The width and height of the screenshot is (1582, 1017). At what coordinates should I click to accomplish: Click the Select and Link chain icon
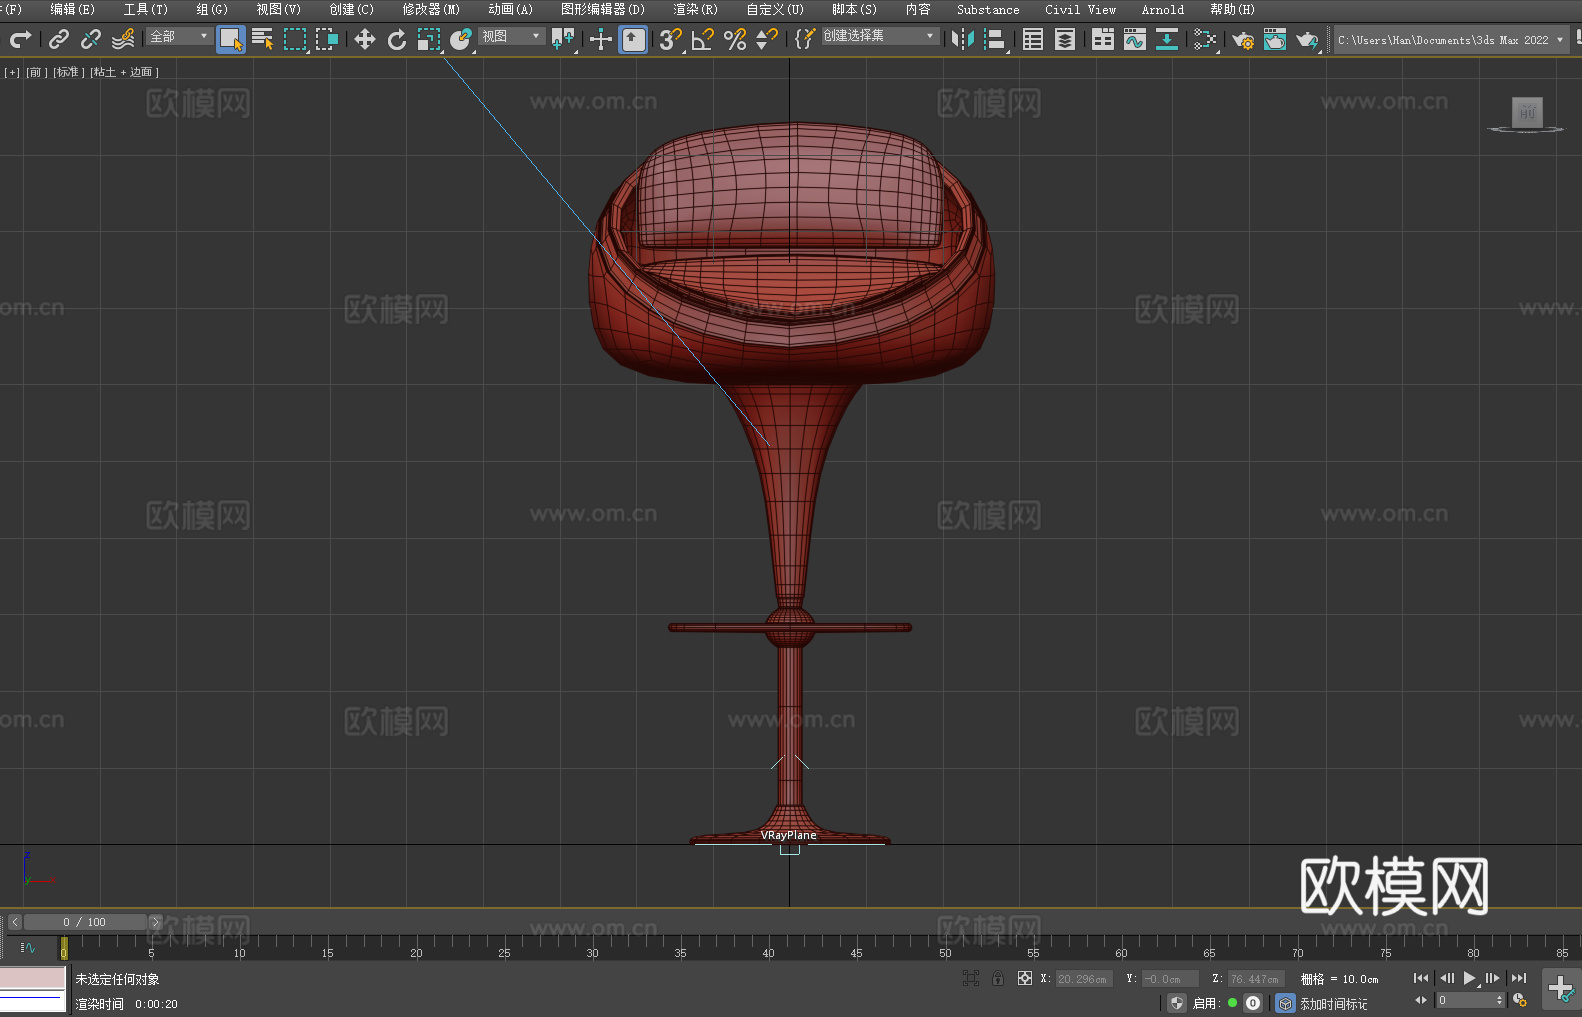(59, 39)
